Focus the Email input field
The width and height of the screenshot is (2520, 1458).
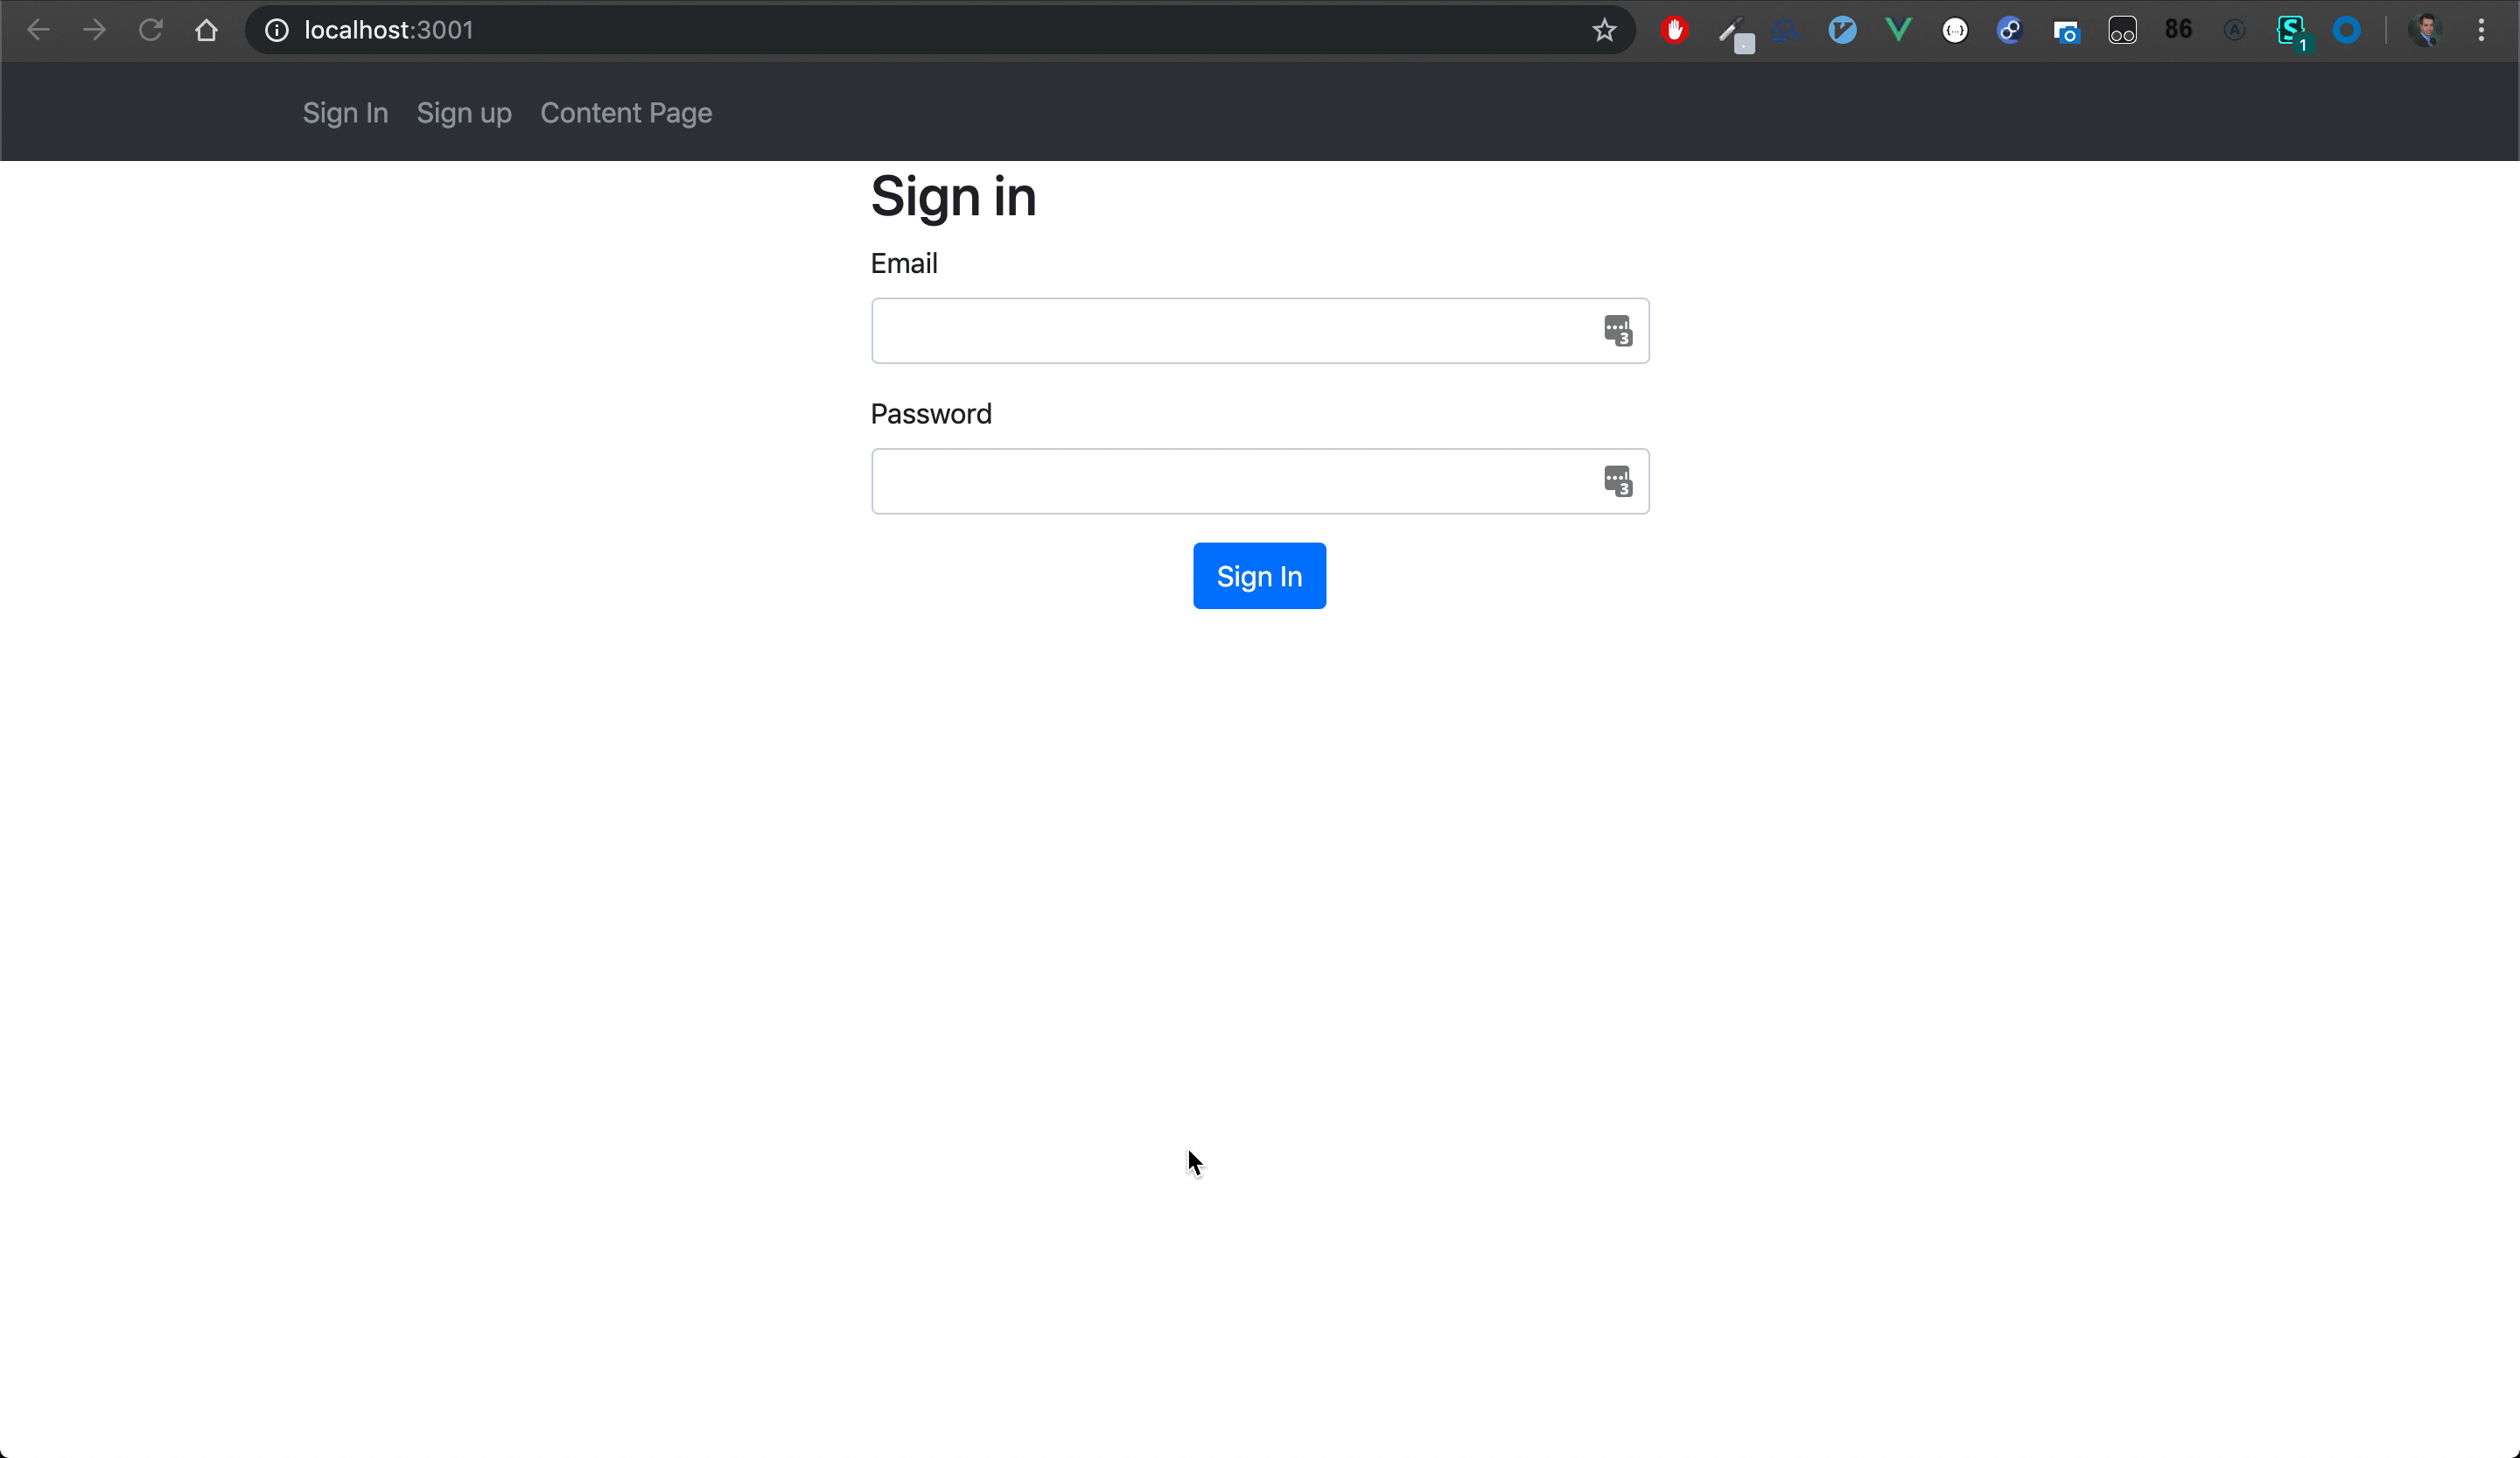tap(1230, 331)
